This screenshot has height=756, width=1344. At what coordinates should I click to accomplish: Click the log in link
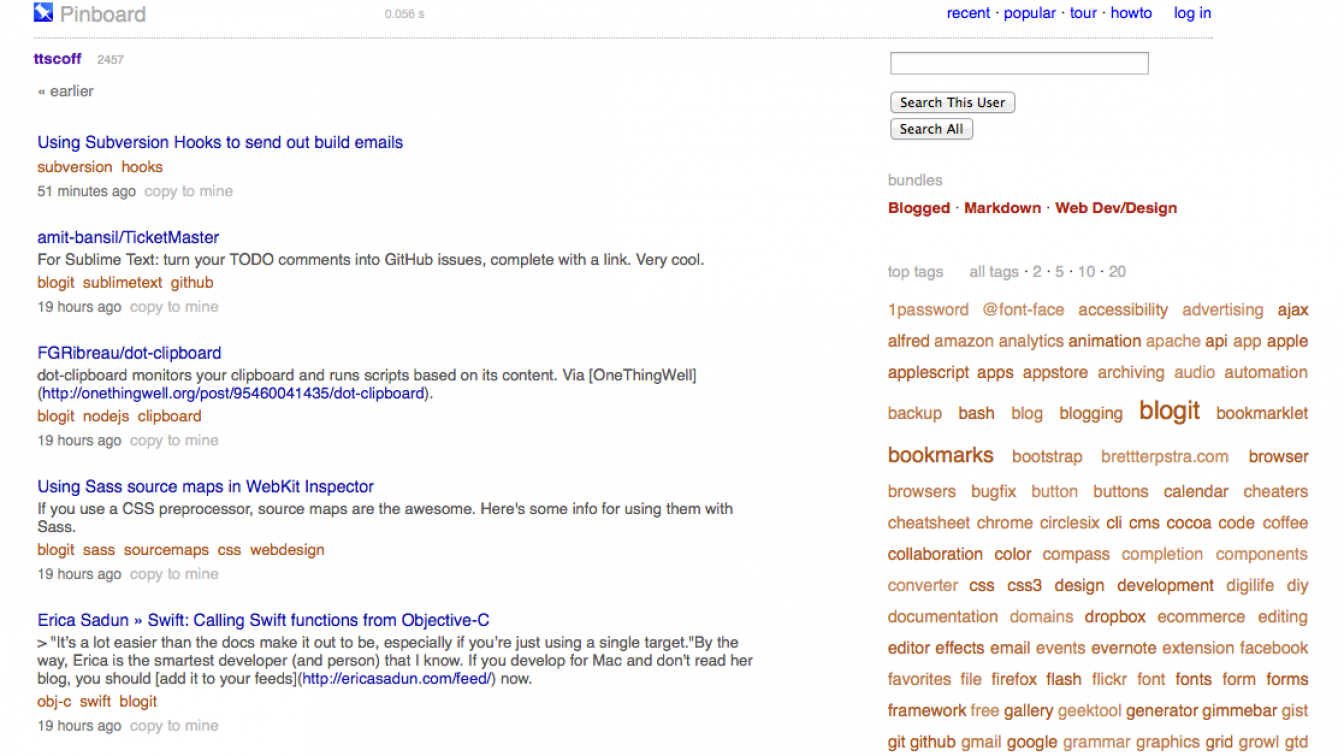[x=1192, y=13]
